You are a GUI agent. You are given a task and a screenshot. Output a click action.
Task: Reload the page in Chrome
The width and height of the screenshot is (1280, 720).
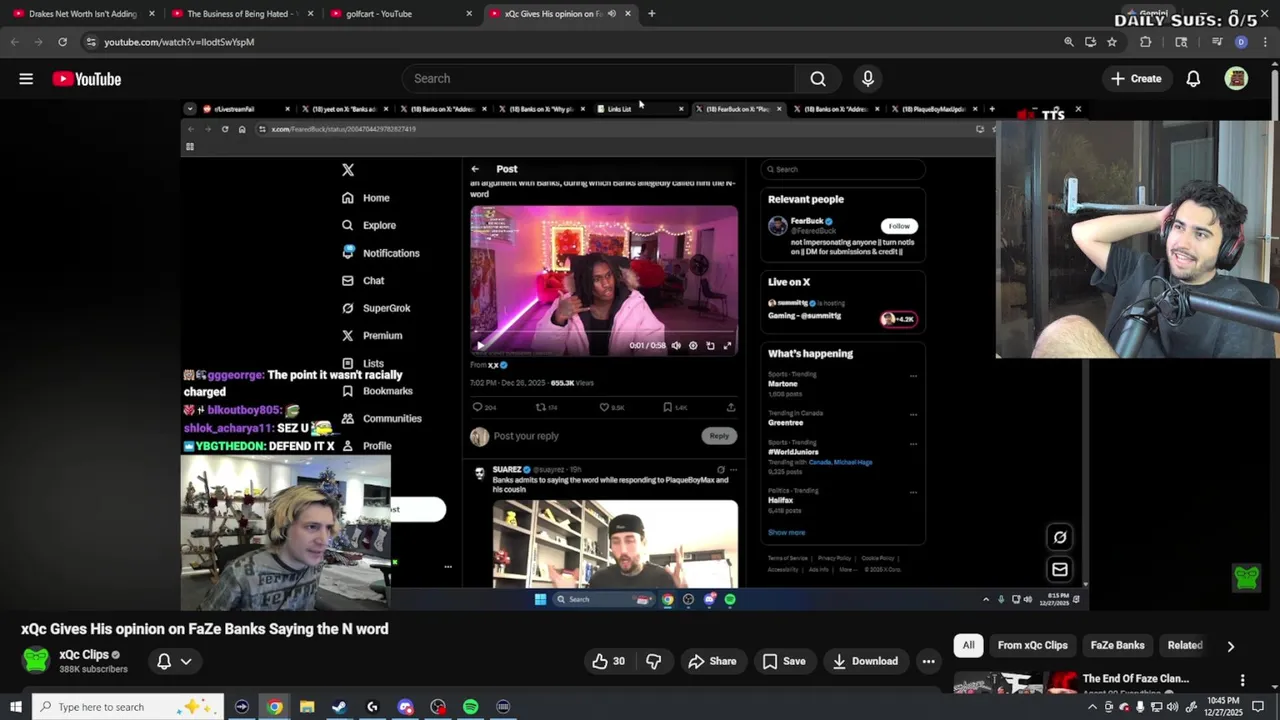62,42
